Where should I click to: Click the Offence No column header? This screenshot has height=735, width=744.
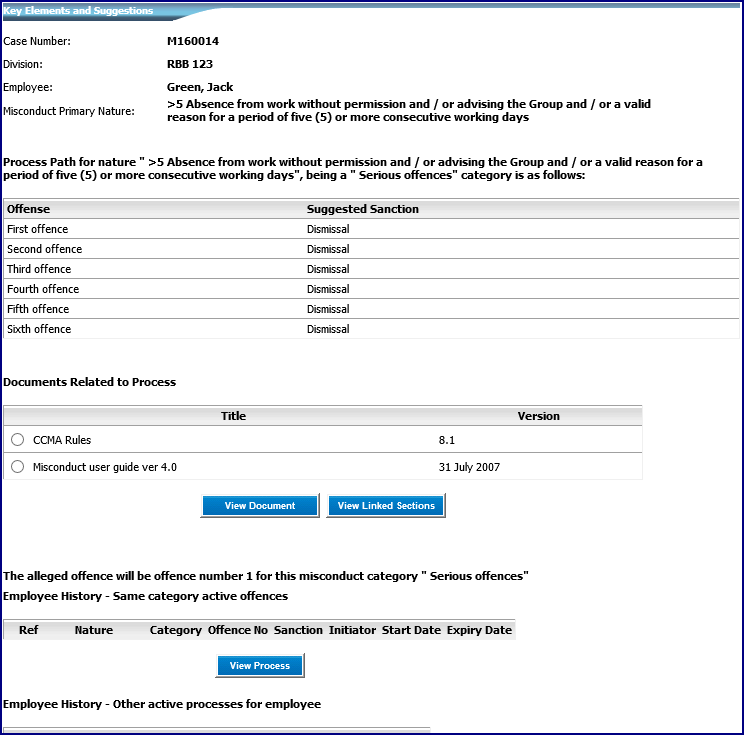coord(238,630)
